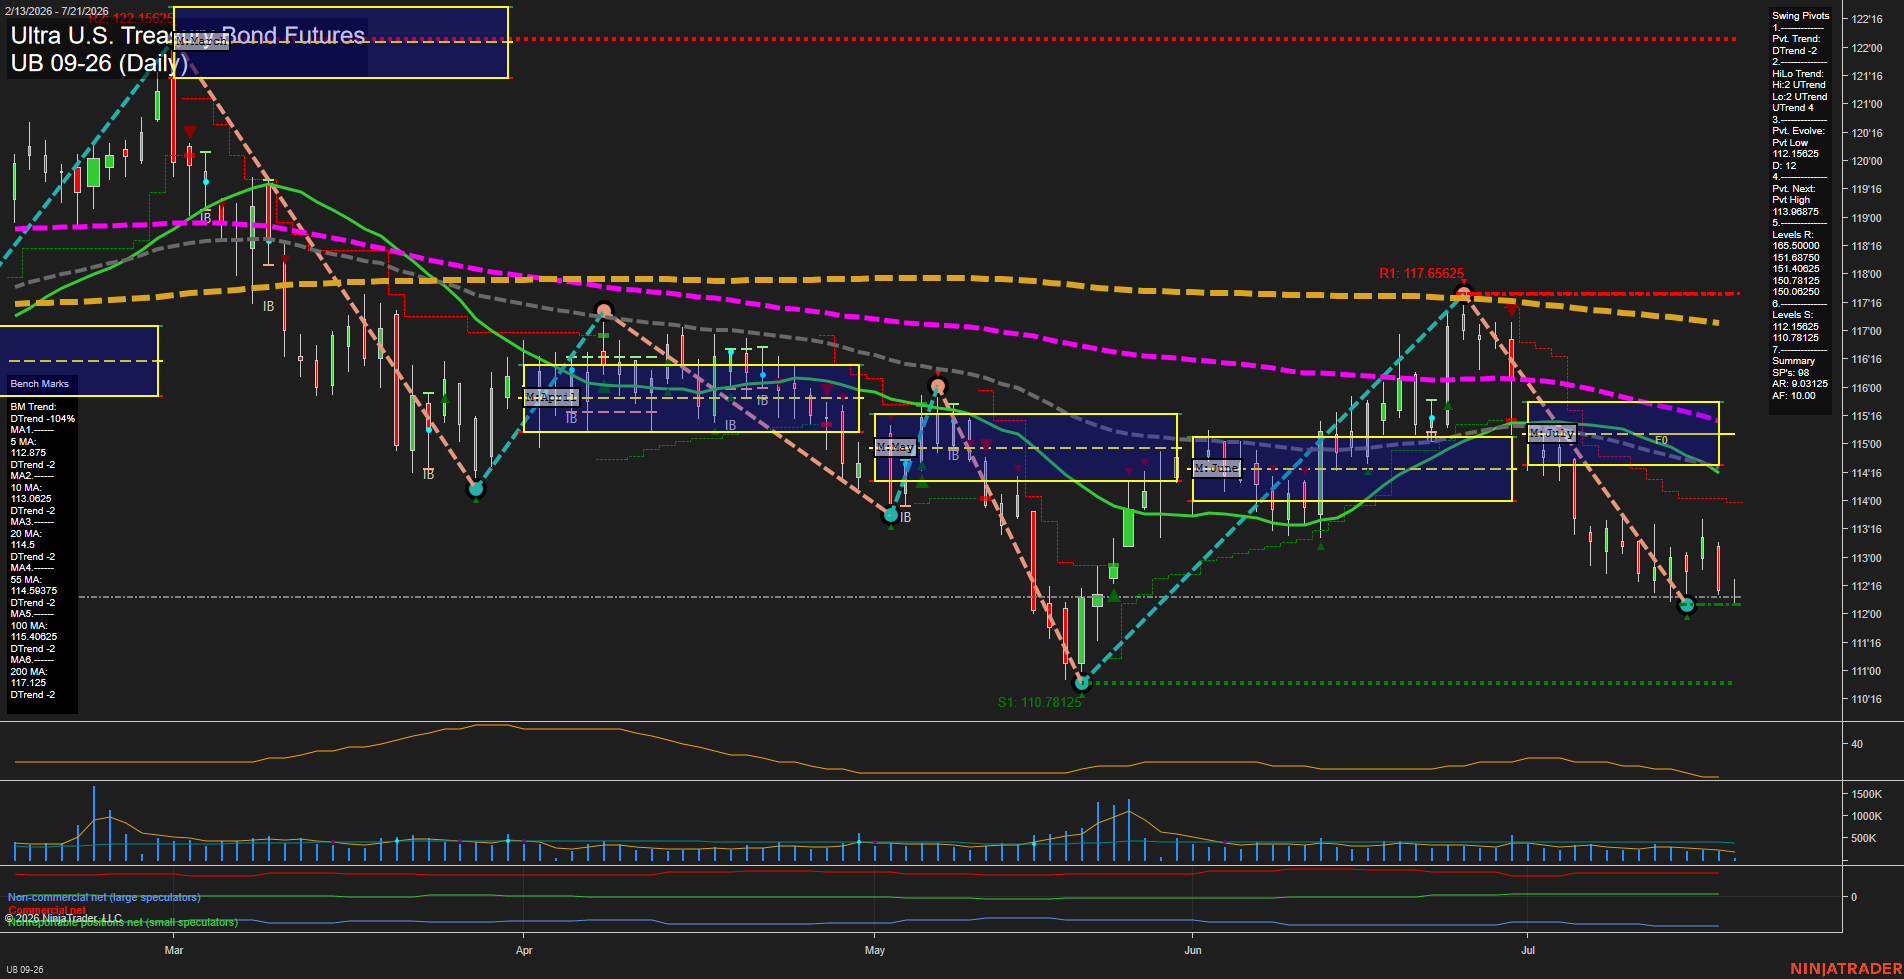Select the 10 MA value 113.0625
This screenshot has width=1904, height=979.
[x=31, y=499]
